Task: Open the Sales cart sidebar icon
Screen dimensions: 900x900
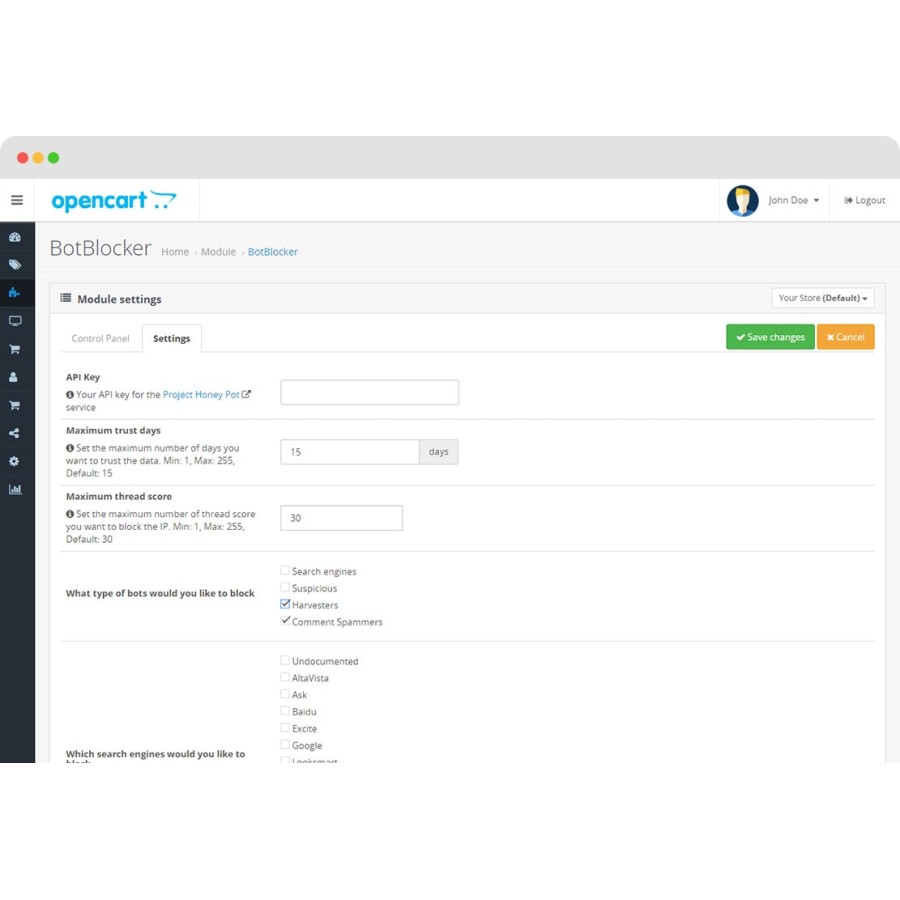Action: 15,349
